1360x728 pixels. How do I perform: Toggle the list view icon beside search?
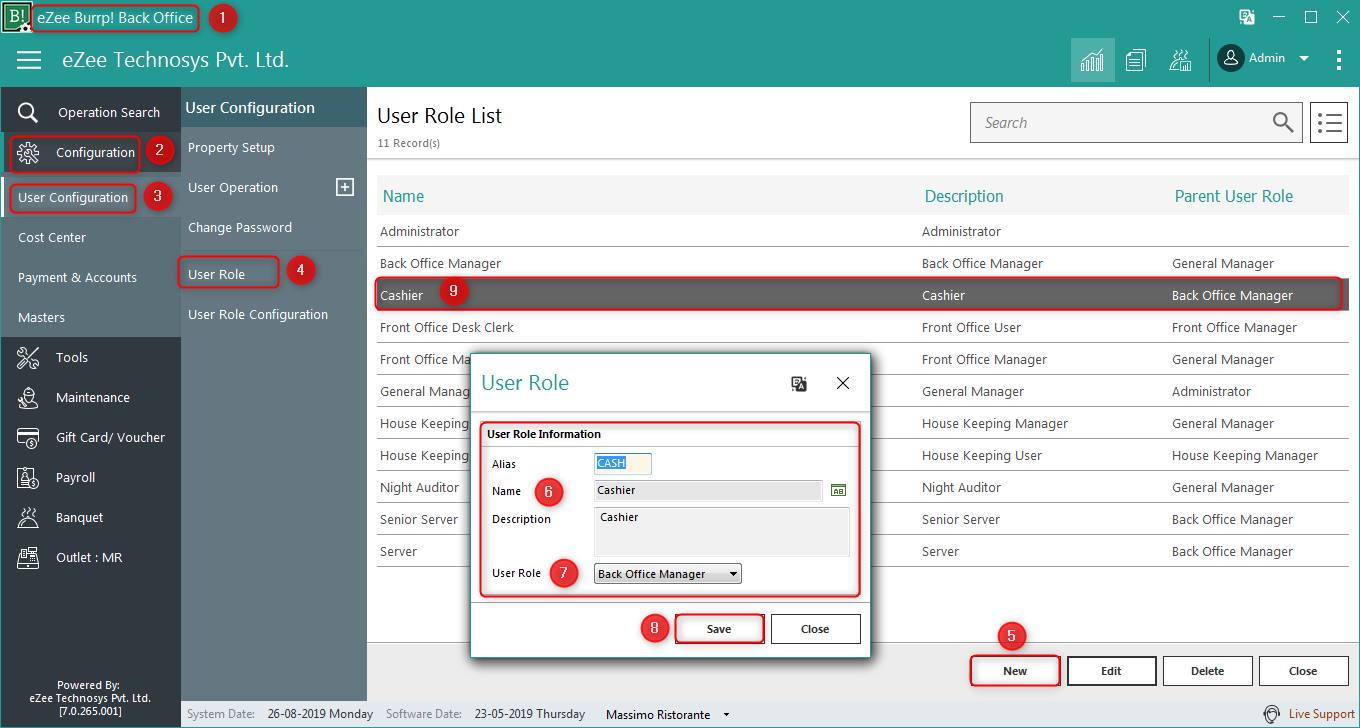[1329, 123]
